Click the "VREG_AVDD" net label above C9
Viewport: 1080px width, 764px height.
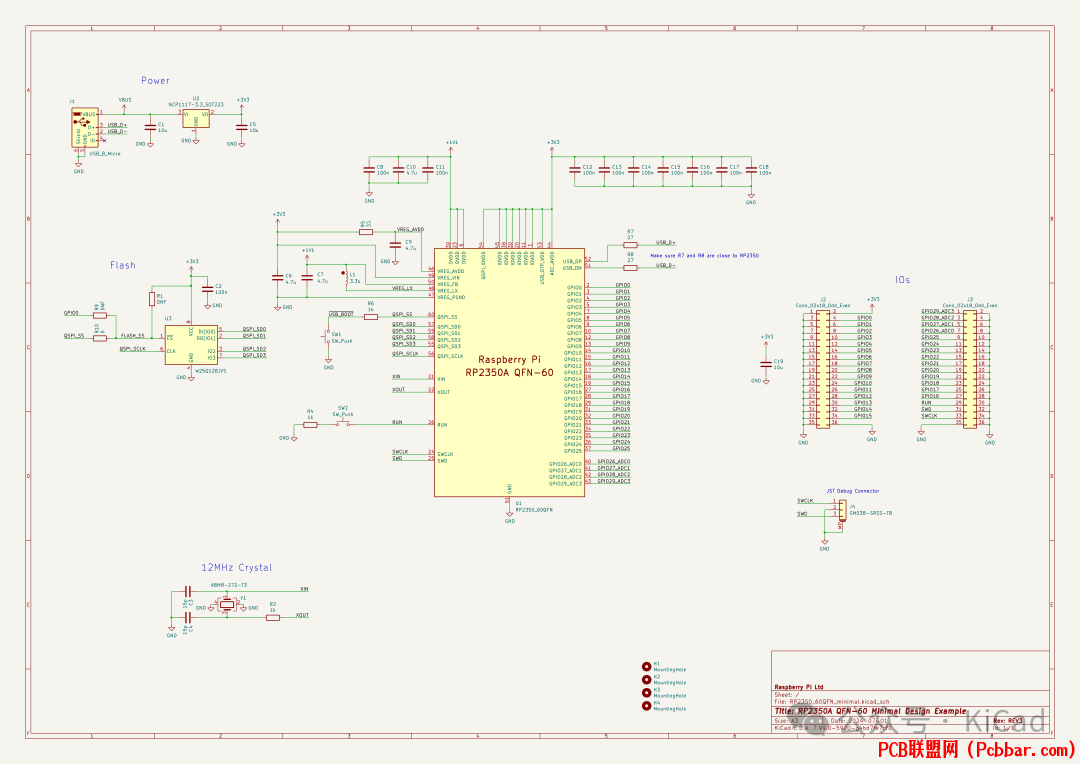pyautogui.click(x=411, y=229)
